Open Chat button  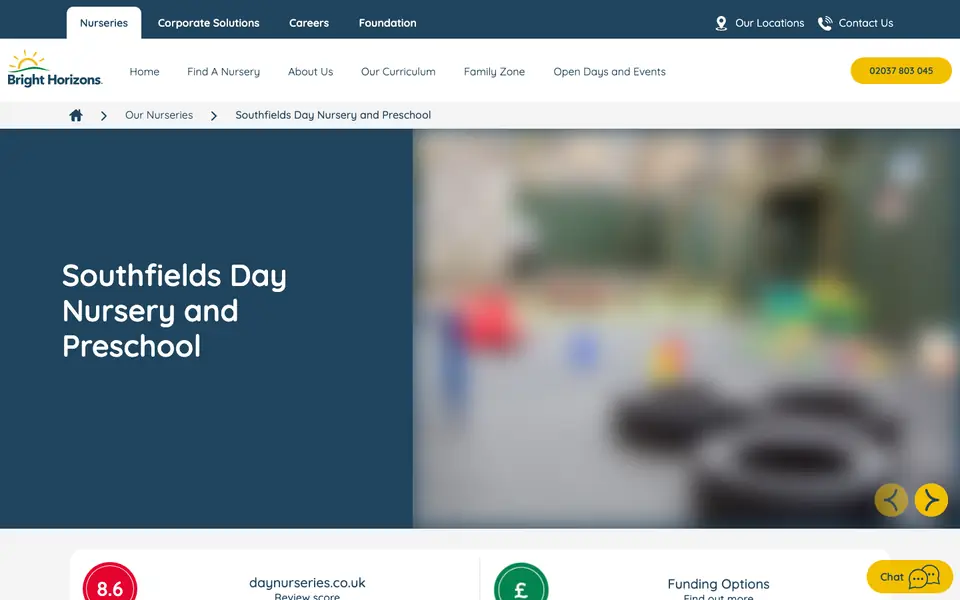(909, 577)
